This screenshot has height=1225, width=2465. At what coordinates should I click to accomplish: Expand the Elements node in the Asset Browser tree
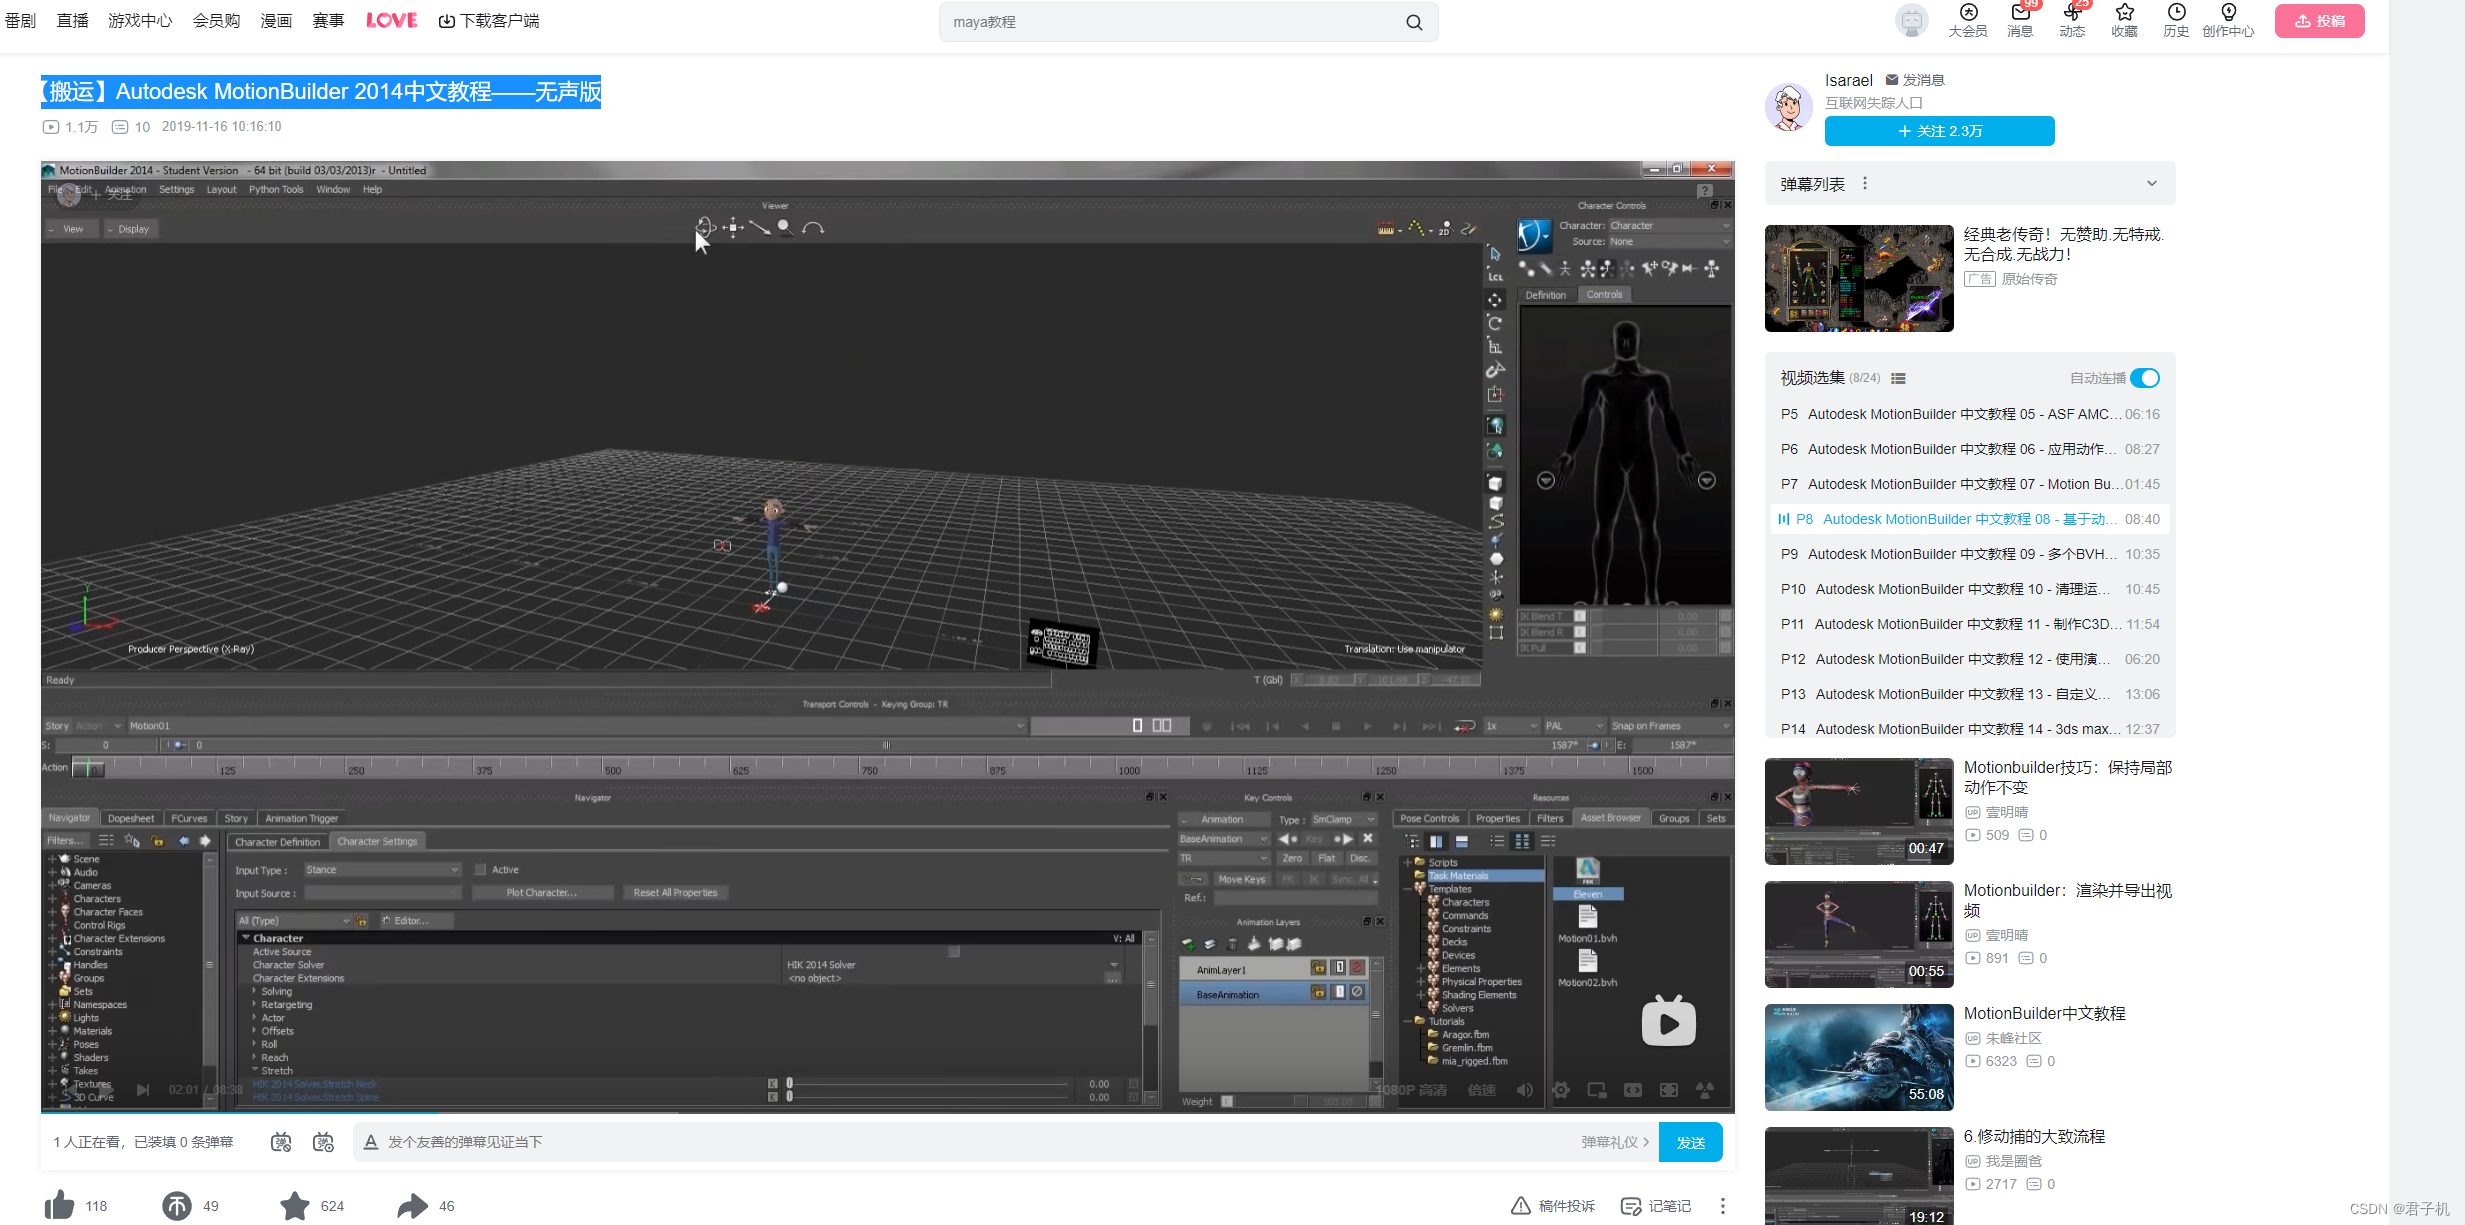pos(1423,968)
